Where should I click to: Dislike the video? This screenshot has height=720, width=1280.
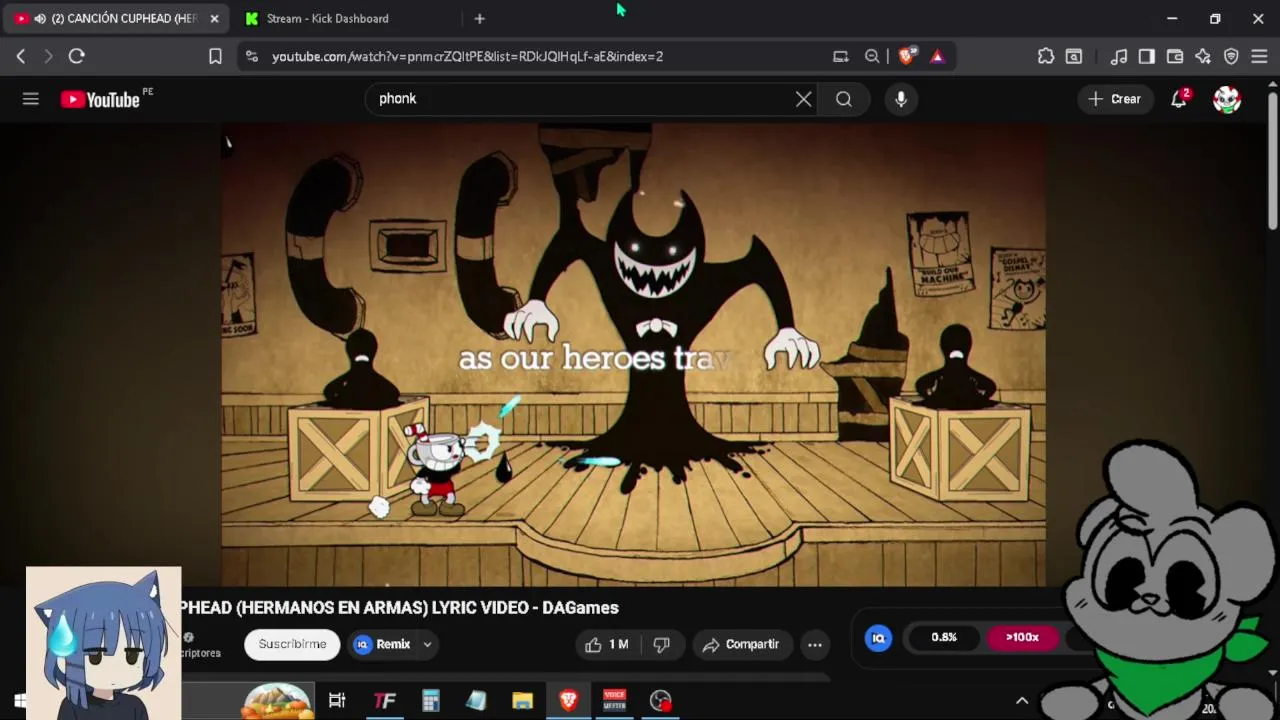[x=662, y=645]
